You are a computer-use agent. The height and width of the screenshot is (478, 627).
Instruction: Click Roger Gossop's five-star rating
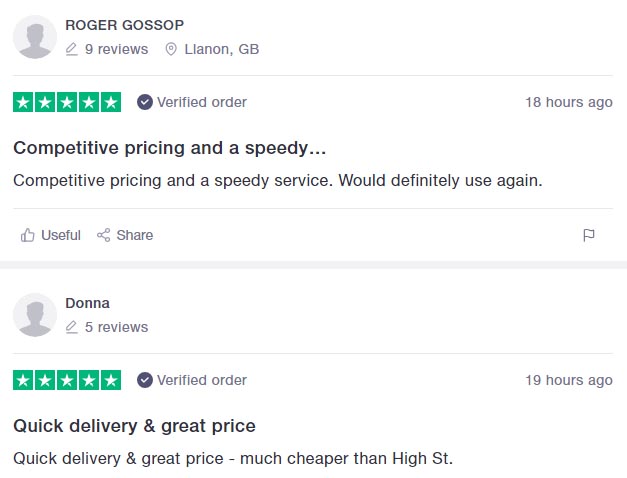pyautogui.click(x=67, y=102)
